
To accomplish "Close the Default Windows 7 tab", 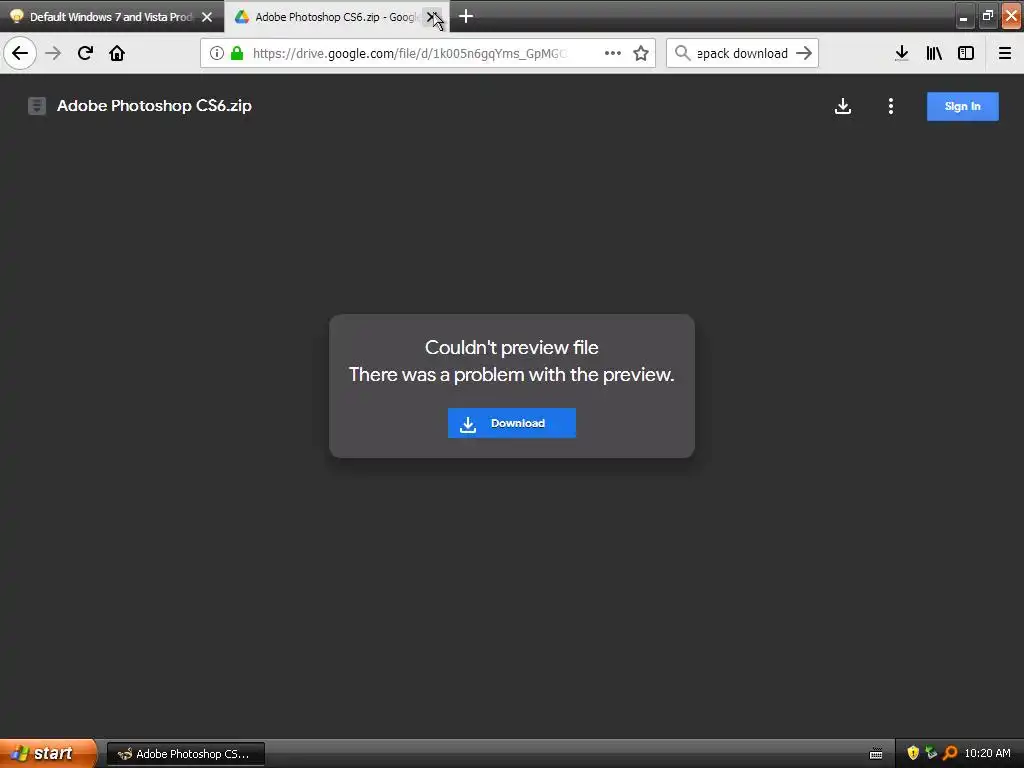I will point(207,17).
